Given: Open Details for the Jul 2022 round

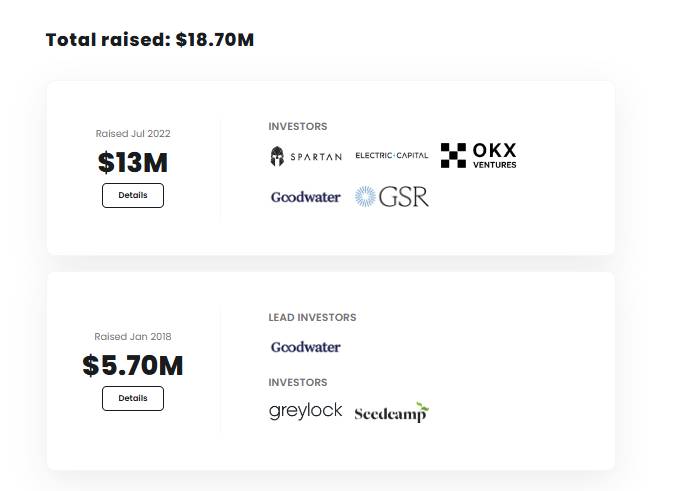Looking at the screenshot, I should point(133,195).
